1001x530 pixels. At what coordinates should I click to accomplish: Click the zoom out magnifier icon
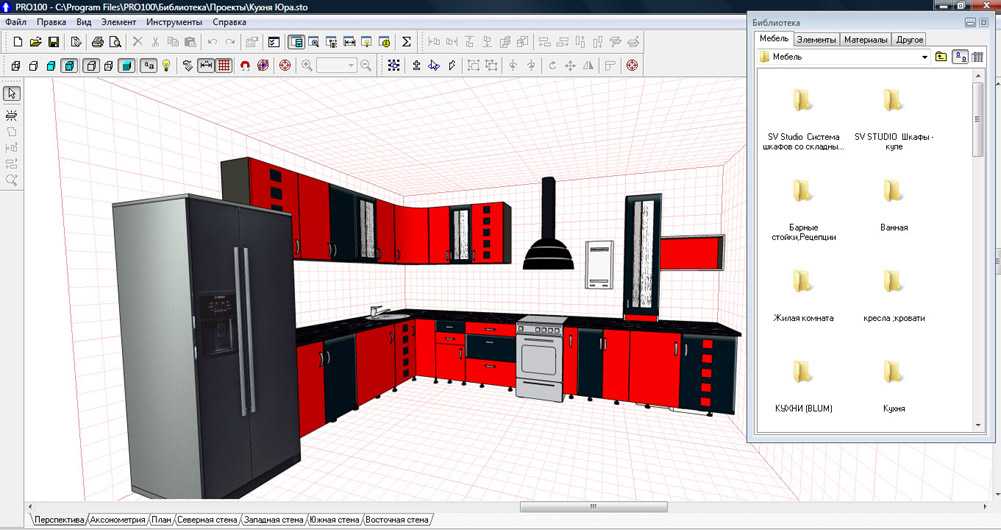click(x=366, y=65)
